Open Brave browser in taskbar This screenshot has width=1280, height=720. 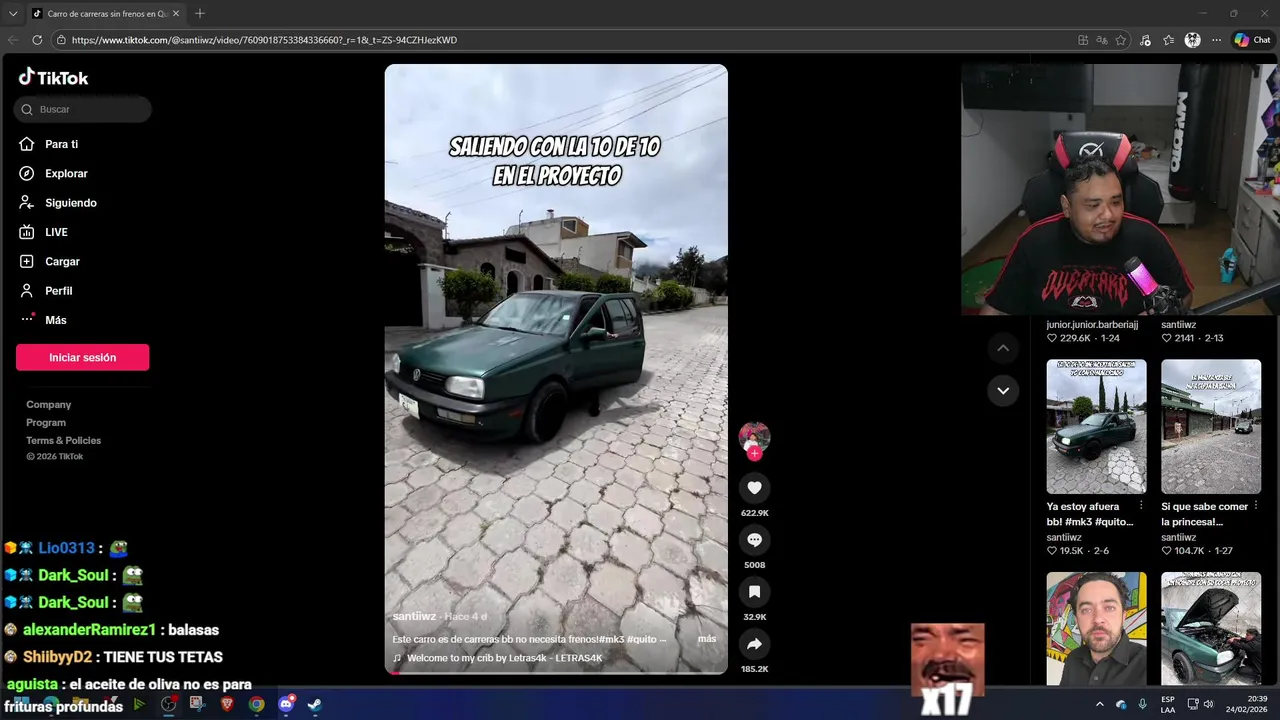tap(227, 704)
